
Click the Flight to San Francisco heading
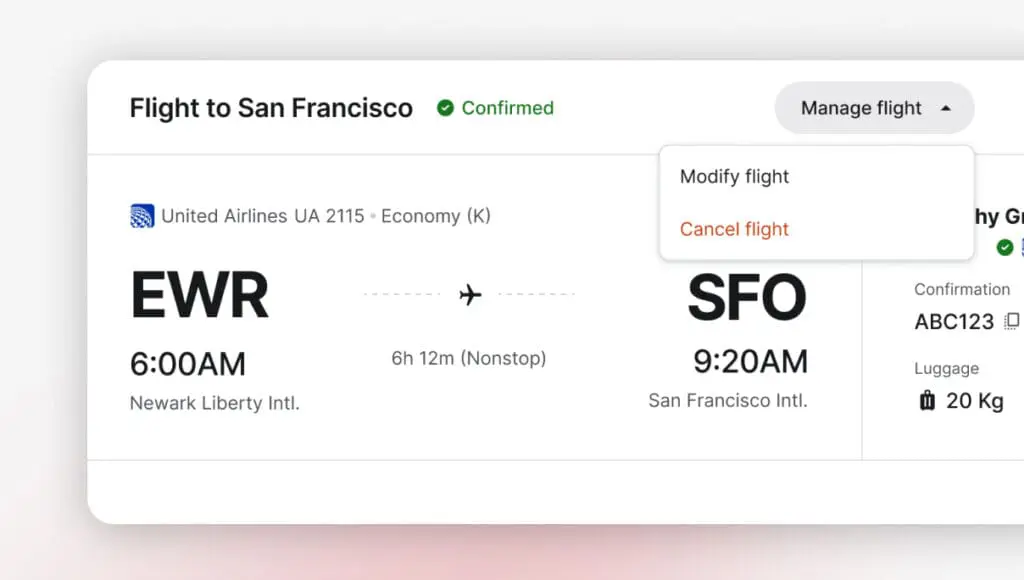coord(271,108)
